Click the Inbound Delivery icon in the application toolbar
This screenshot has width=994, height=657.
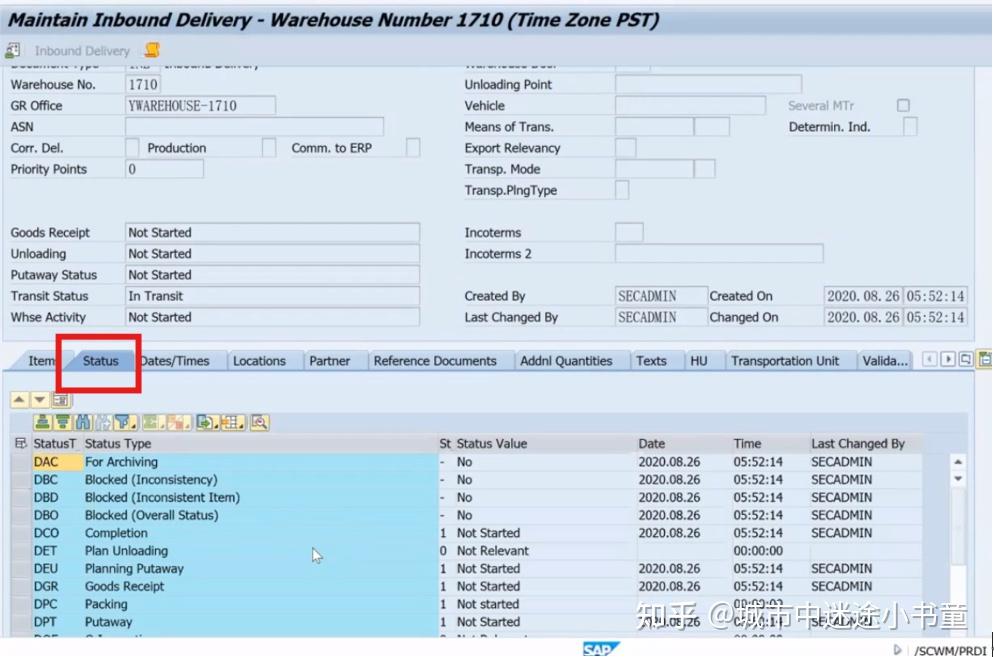11,51
